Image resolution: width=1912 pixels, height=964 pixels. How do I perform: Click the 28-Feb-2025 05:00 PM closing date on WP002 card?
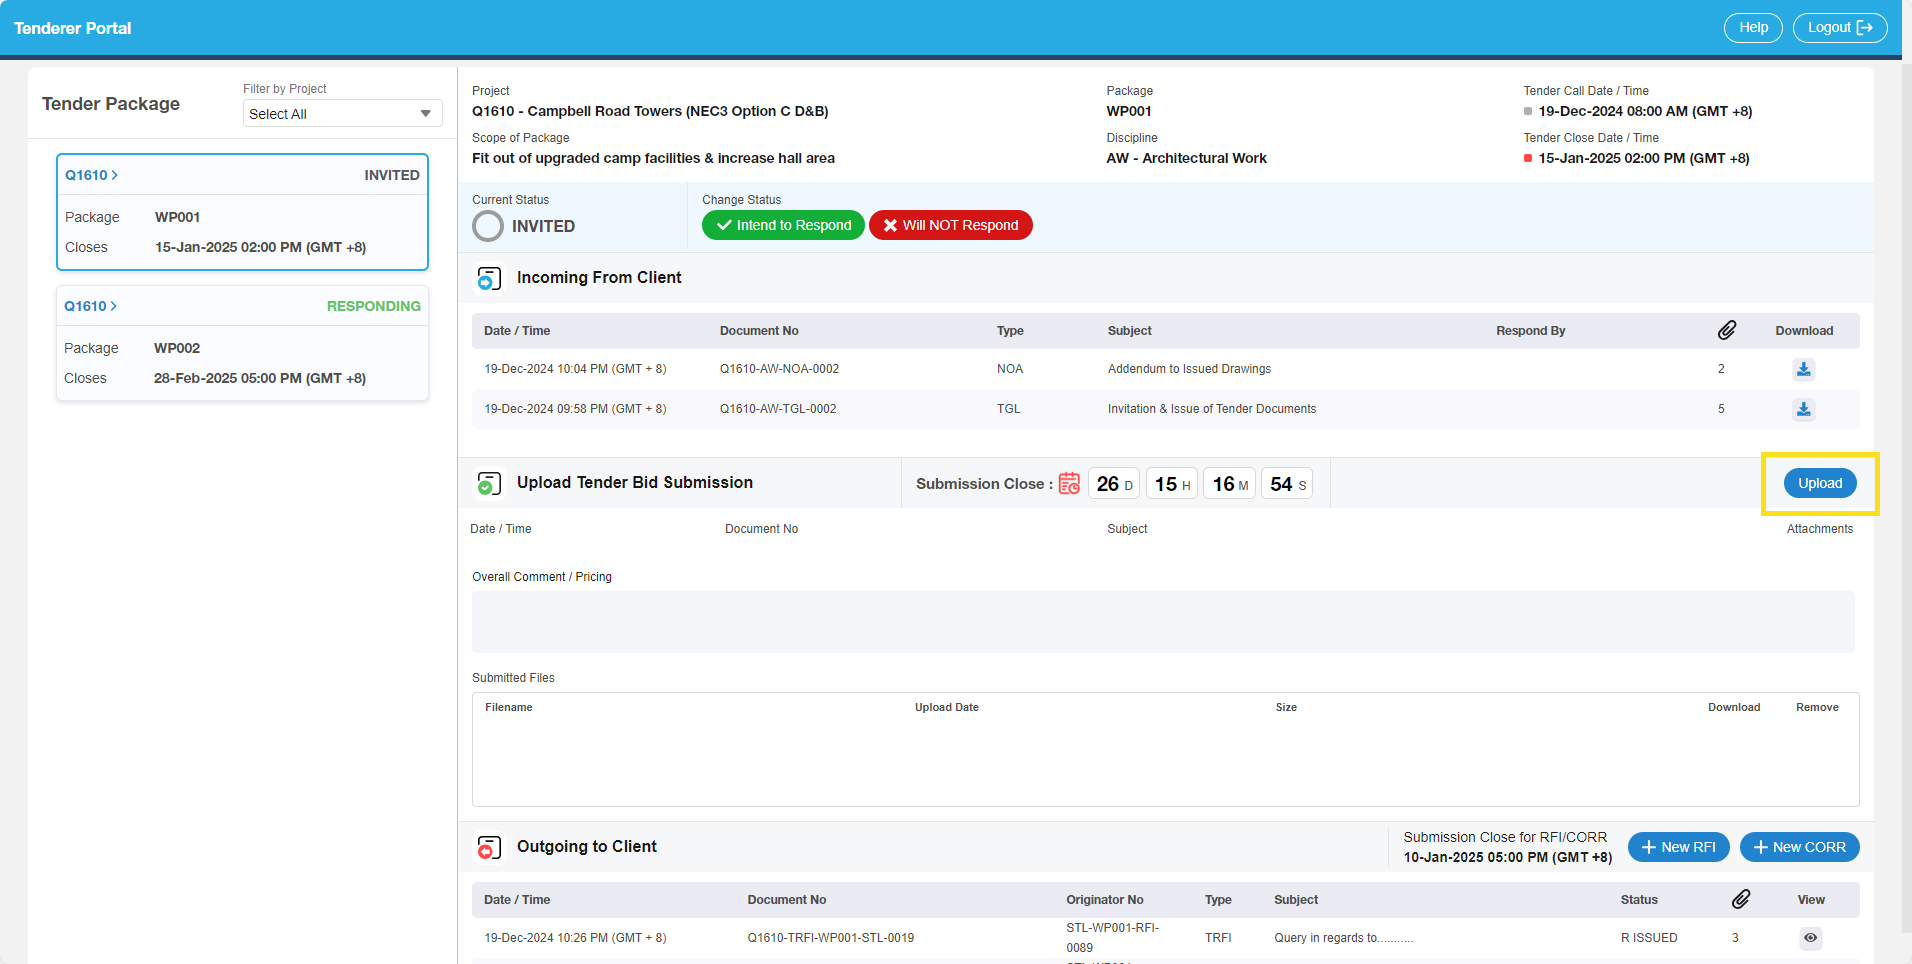260,378
